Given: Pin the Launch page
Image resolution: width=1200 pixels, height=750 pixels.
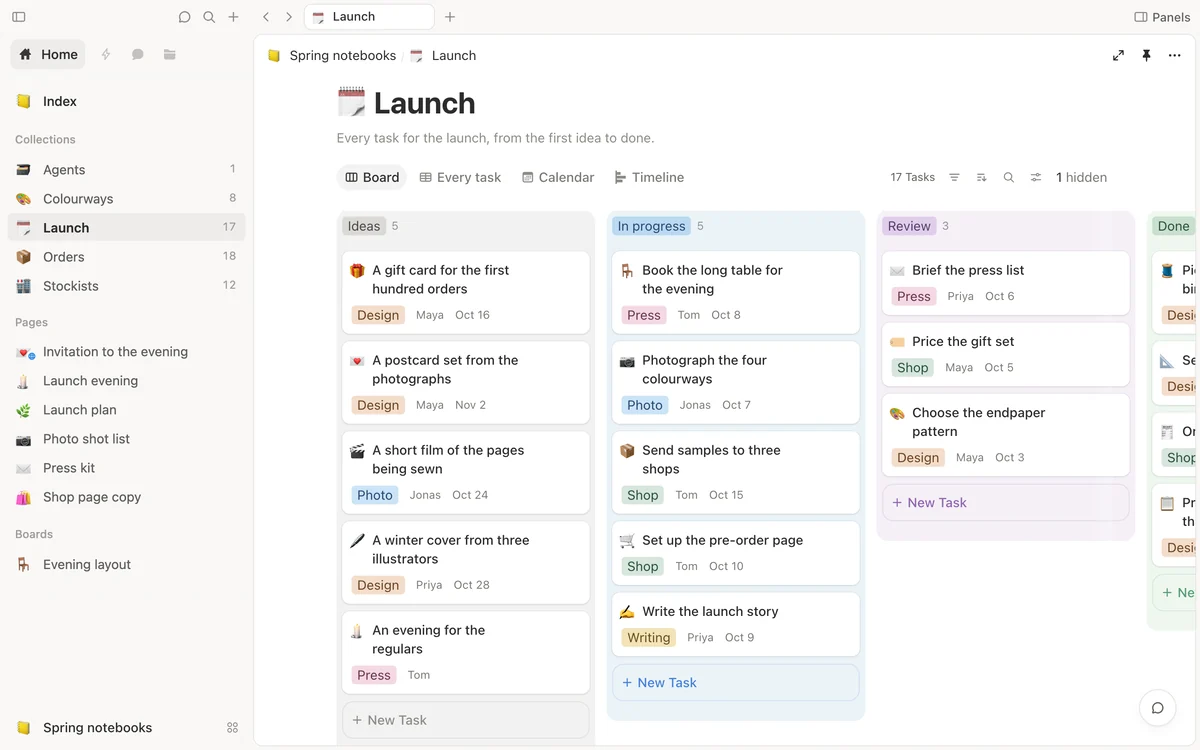Looking at the screenshot, I should [x=1146, y=56].
